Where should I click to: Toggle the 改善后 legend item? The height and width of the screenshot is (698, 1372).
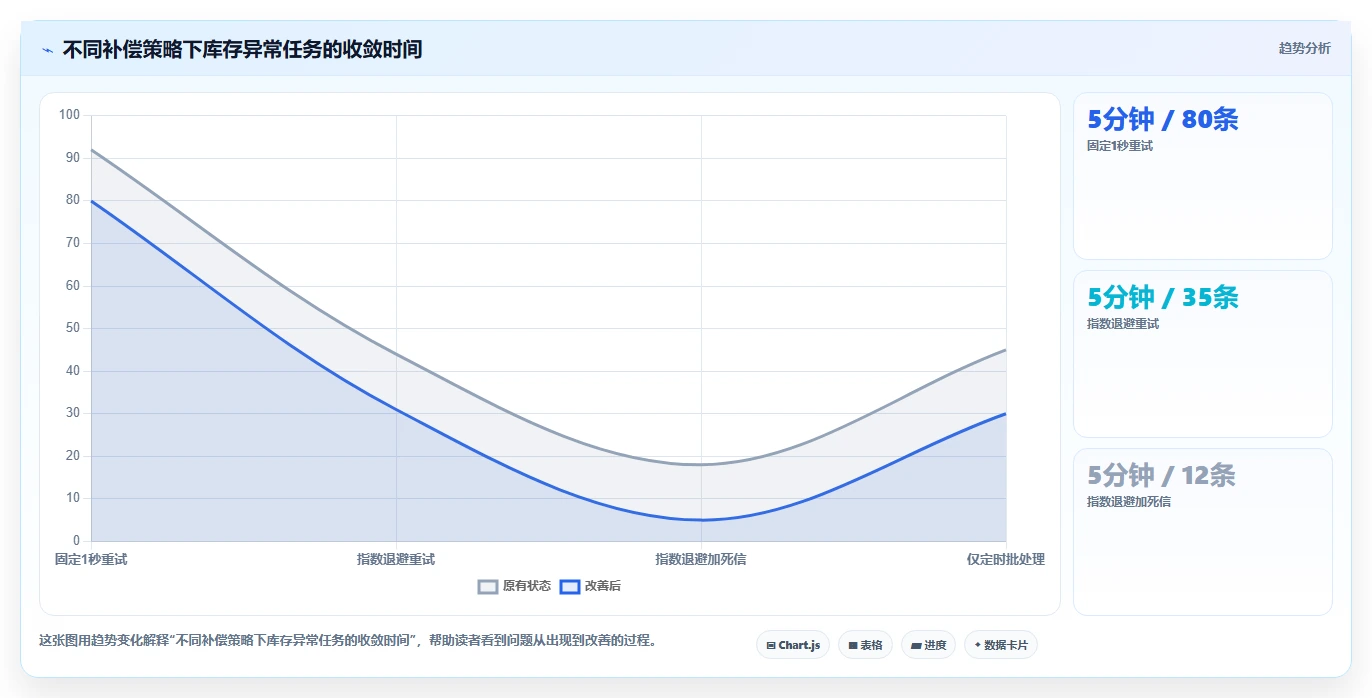point(589,586)
